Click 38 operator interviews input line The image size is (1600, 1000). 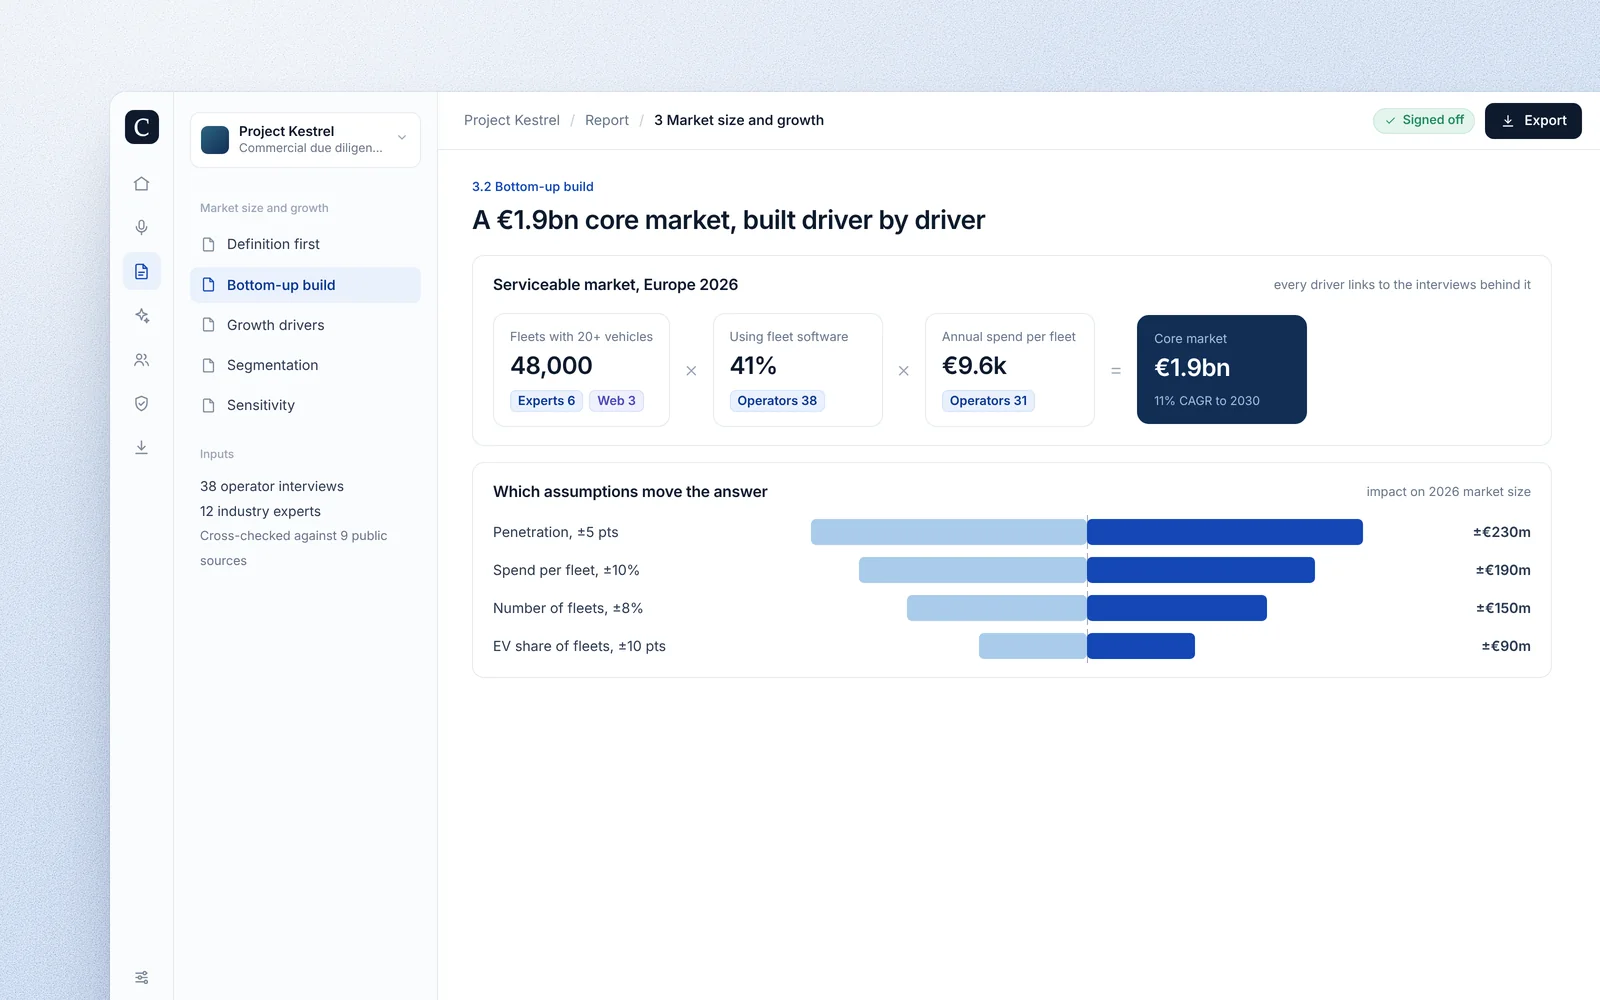272,486
